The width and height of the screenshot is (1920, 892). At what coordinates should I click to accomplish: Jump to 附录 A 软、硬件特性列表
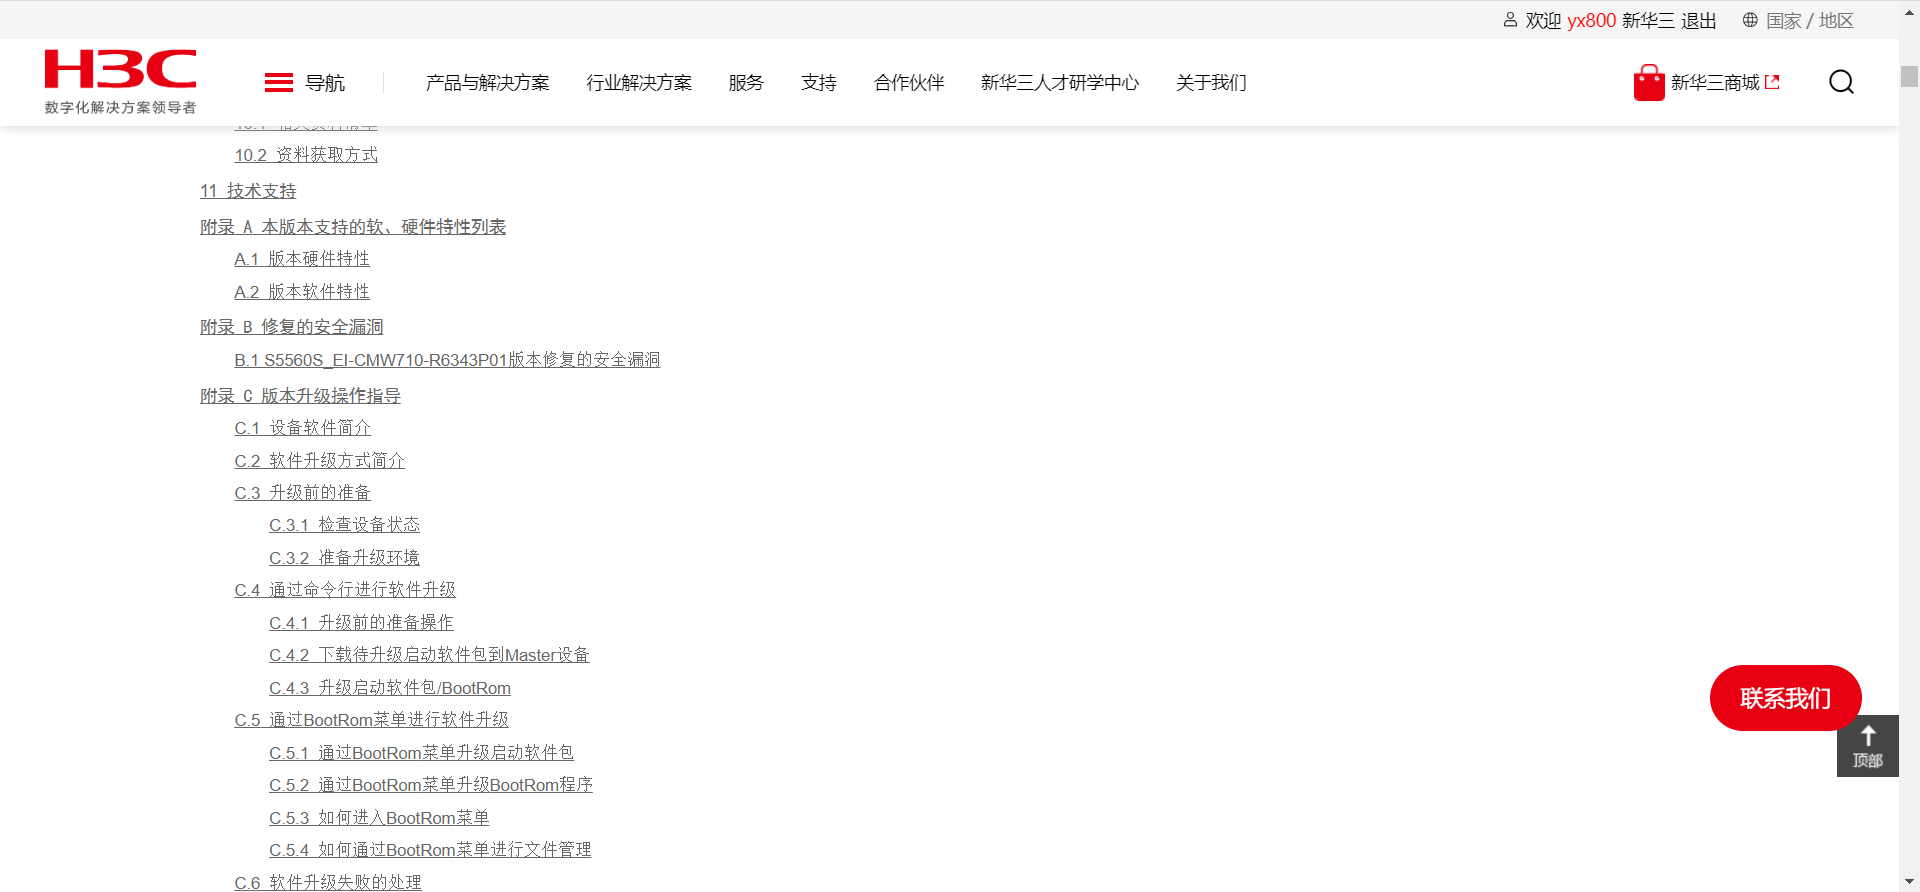(x=353, y=227)
